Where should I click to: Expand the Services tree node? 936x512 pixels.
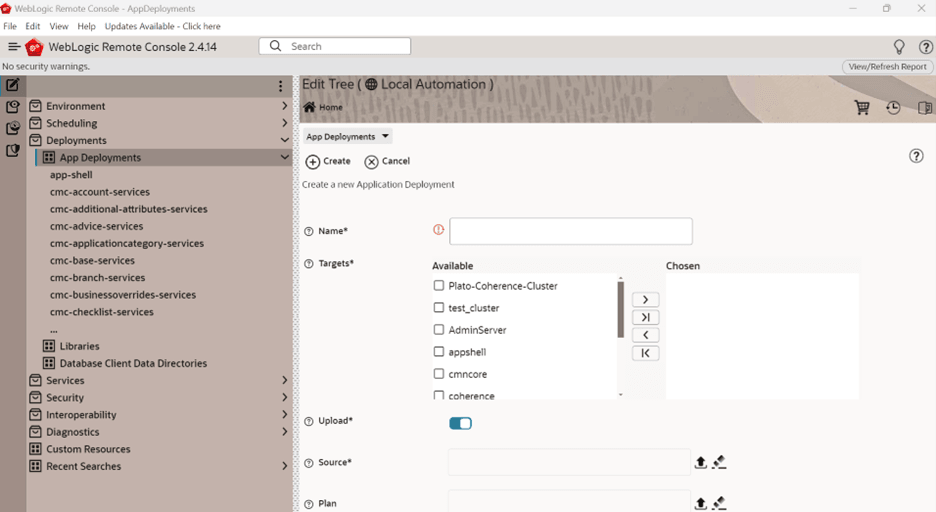pyautogui.click(x=285, y=380)
